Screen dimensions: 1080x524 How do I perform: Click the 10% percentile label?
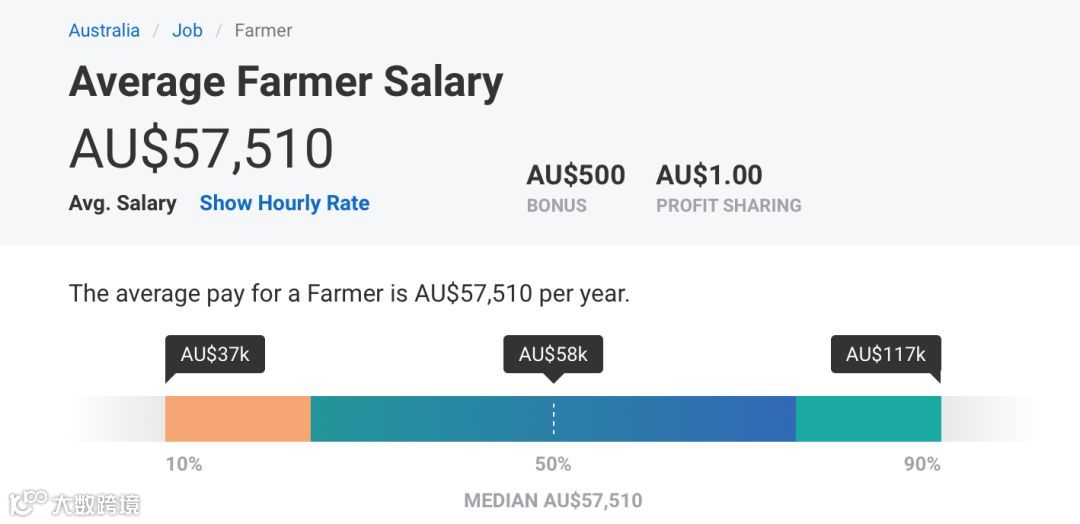tap(183, 464)
